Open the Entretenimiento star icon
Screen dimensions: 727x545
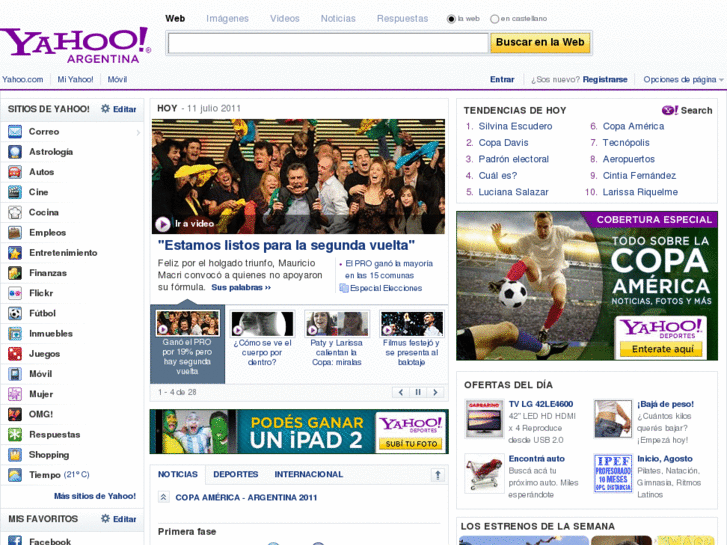[x=15, y=253]
